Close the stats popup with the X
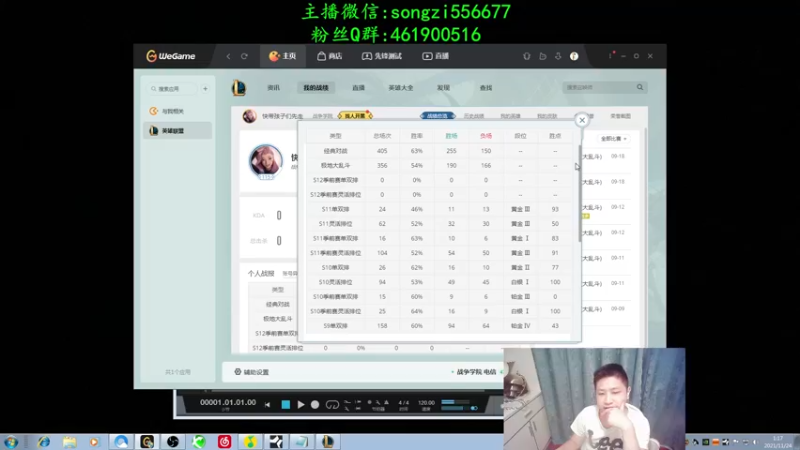The width and height of the screenshot is (800, 450). pos(582,120)
